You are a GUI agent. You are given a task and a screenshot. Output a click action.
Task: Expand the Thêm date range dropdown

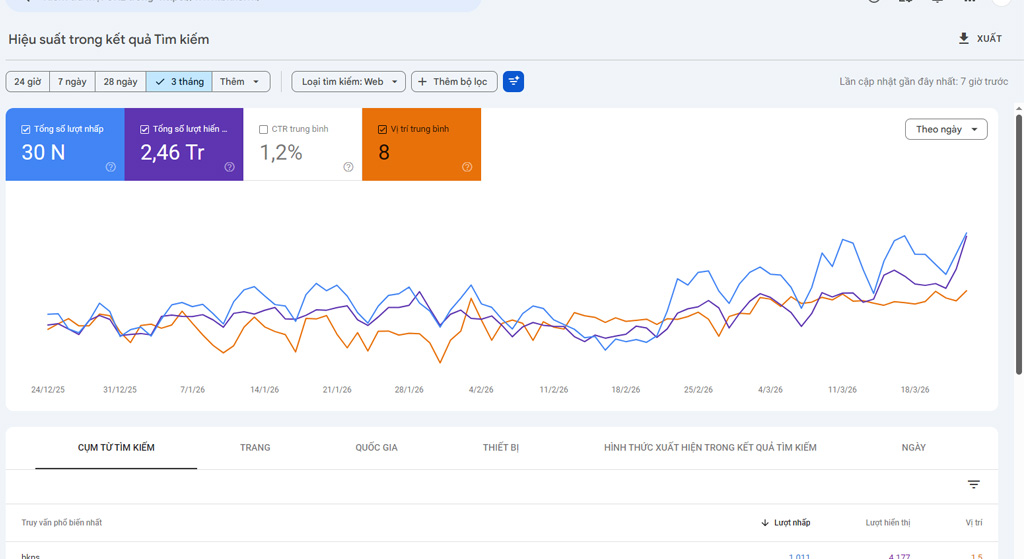tap(241, 82)
